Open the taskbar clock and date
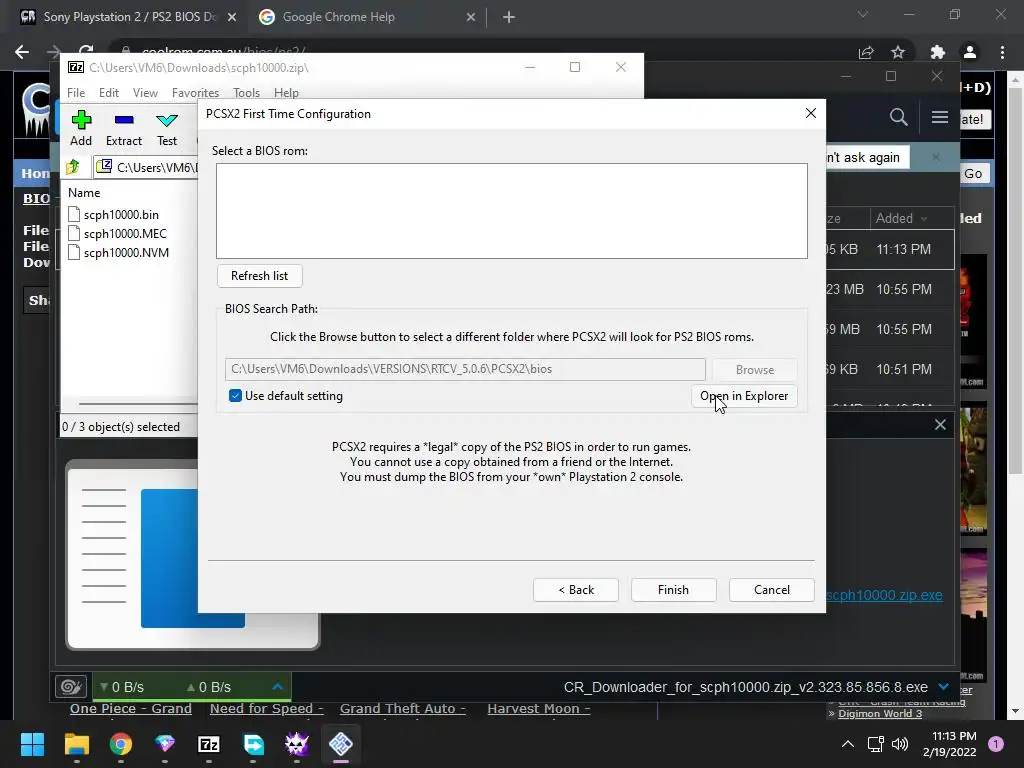 point(950,744)
